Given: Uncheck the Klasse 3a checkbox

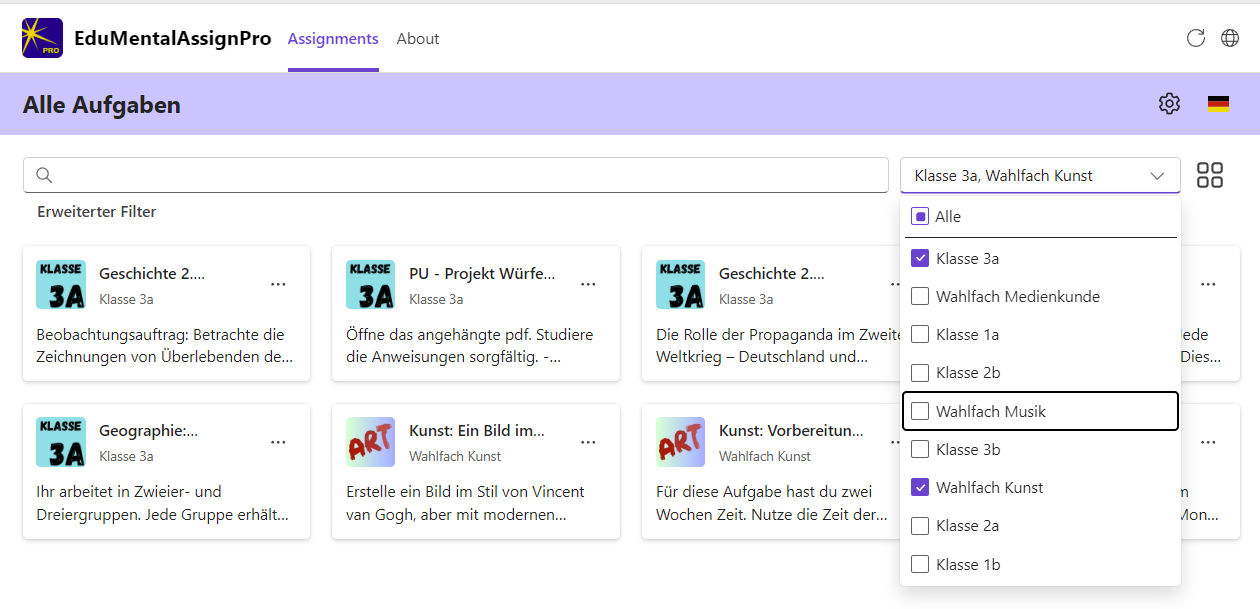Looking at the screenshot, I should pos(920,259).
